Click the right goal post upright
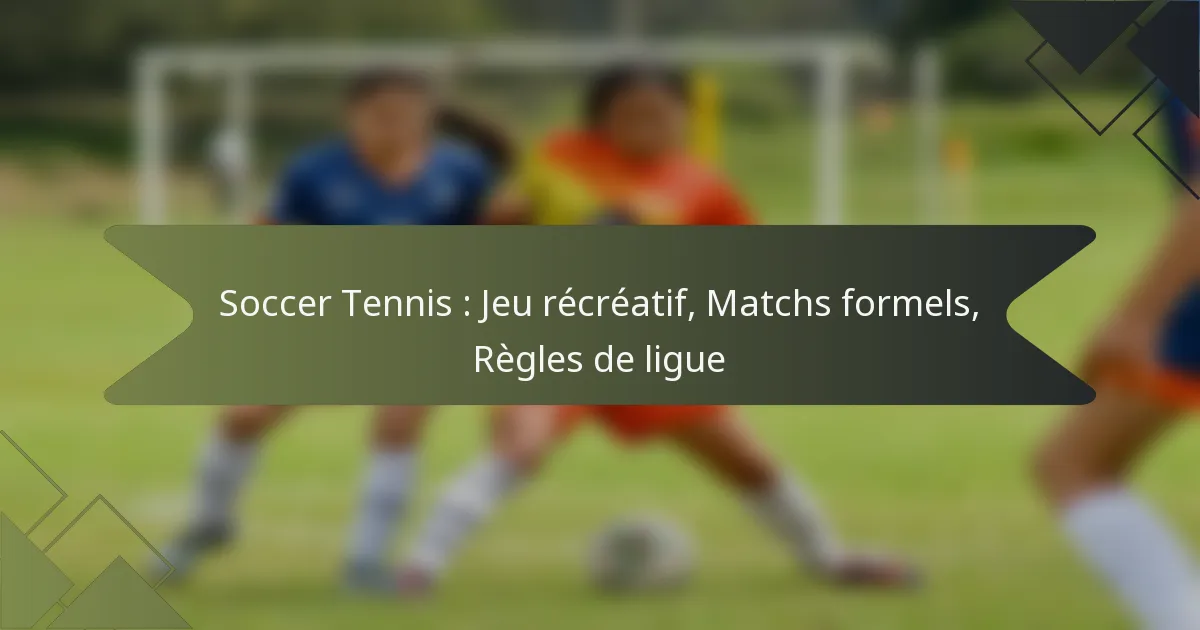The image size is (1200, 630). [830, 130]
